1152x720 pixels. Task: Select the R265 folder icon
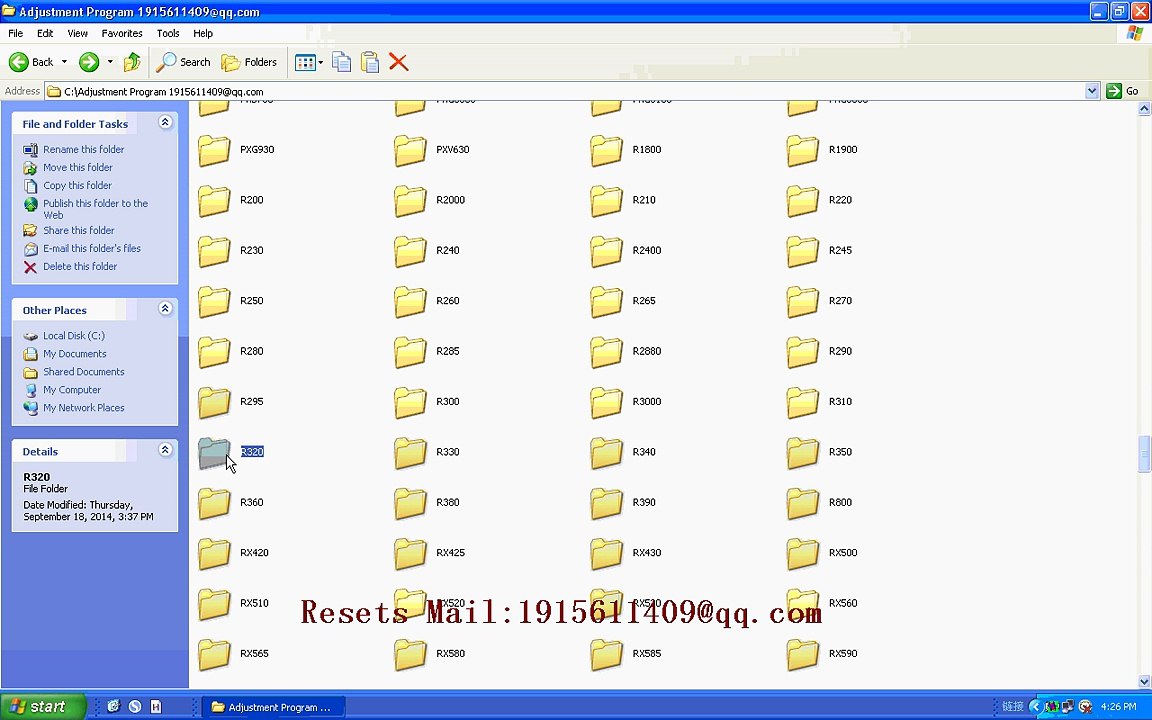[607, 302]
